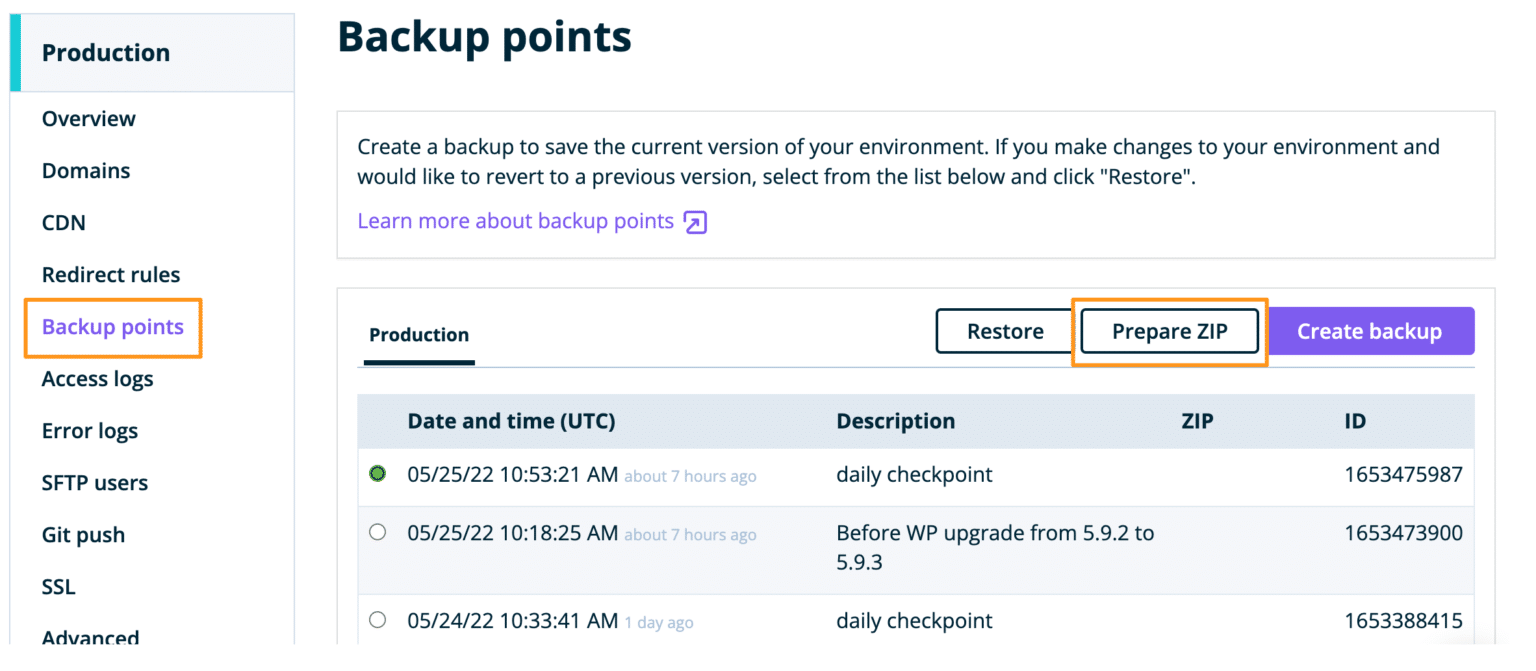The image size is (1536, 671).
Task: Go to the Overview section
Action: (x=88, y=118)
